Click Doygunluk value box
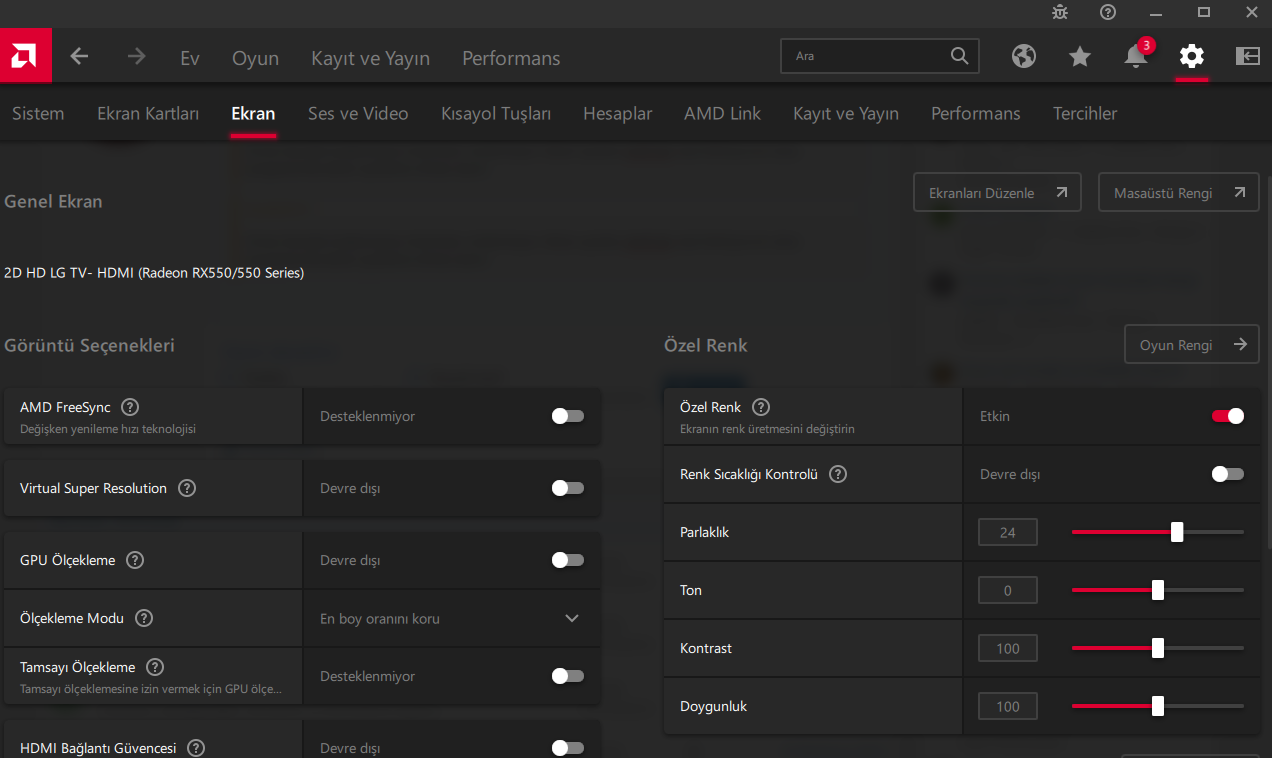Image resolution: width=1272 pixels, height=758 pixels. 1008,706
